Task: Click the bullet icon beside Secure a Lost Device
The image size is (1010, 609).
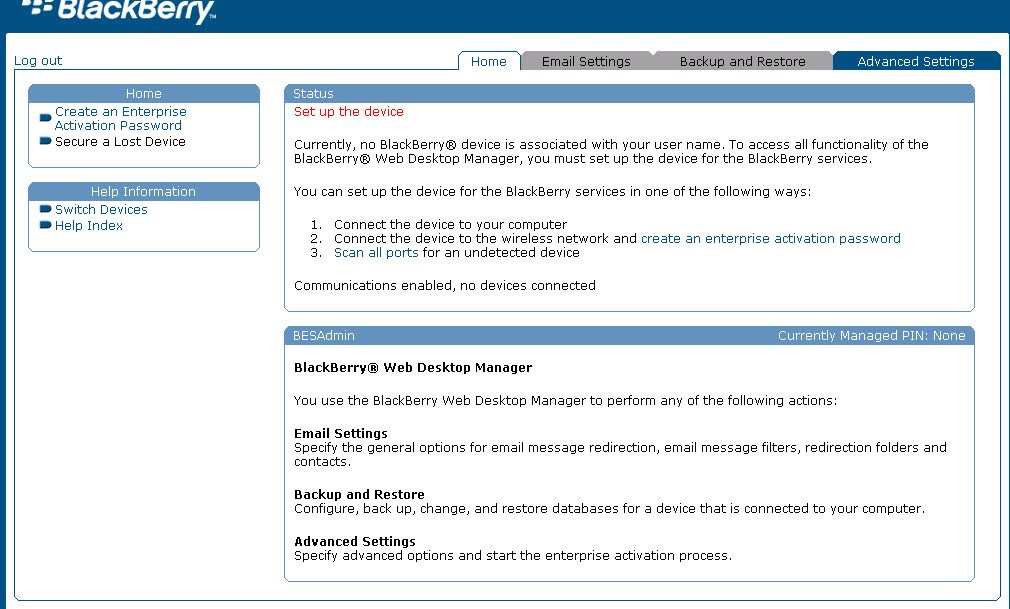Action: coord(45,141)
